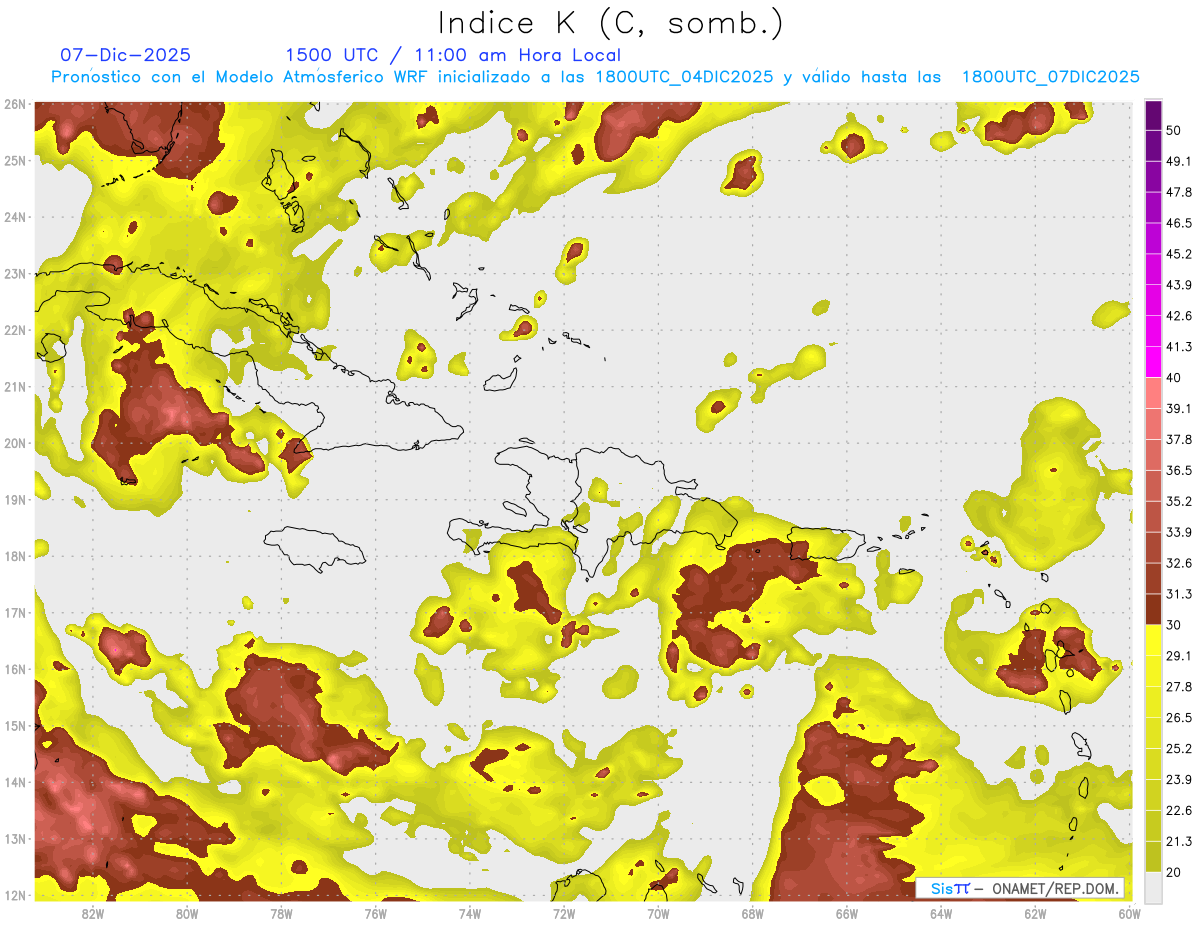Click the bright yellow scale segment just below 30

click(1153, 640)
